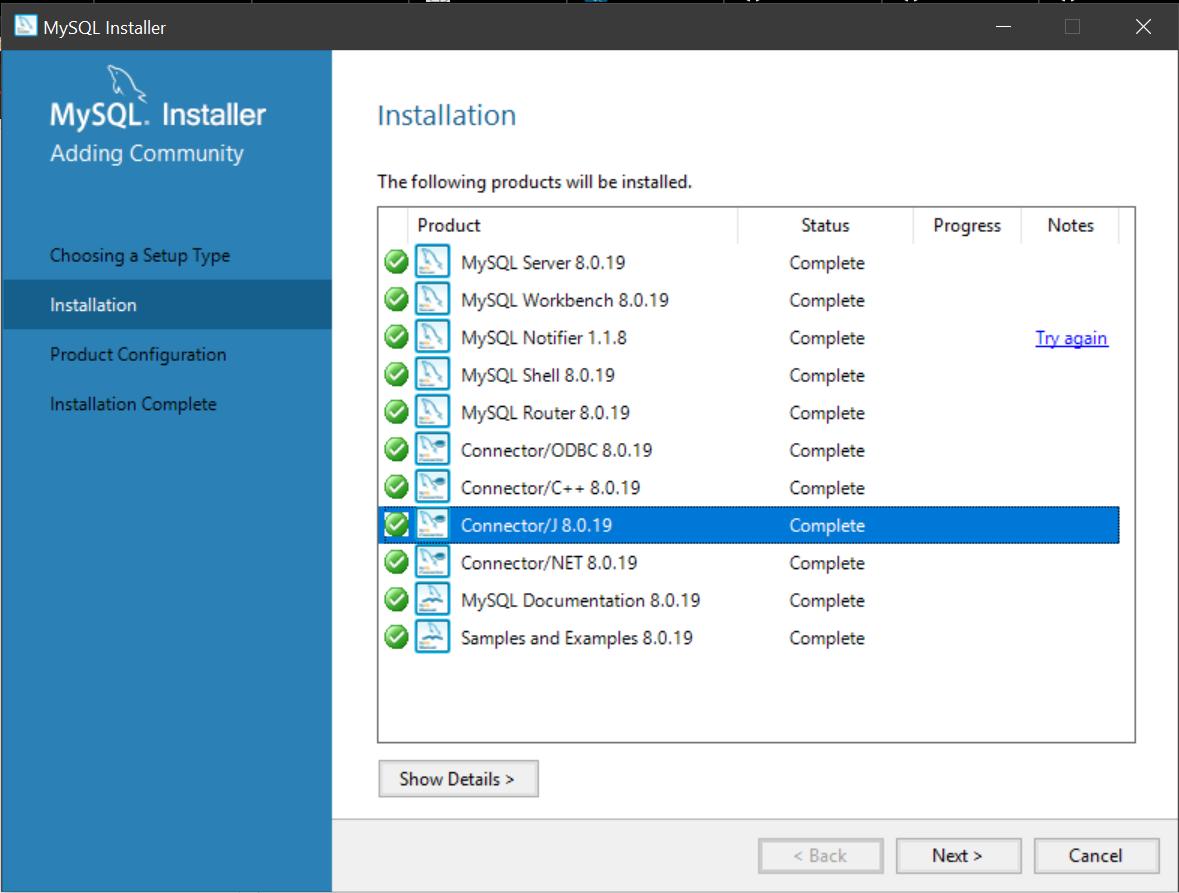Viewport: 1179px width, 893px height.
Task: Click green checkmark beside MySQL Documentation
Action: click(396, 600)
